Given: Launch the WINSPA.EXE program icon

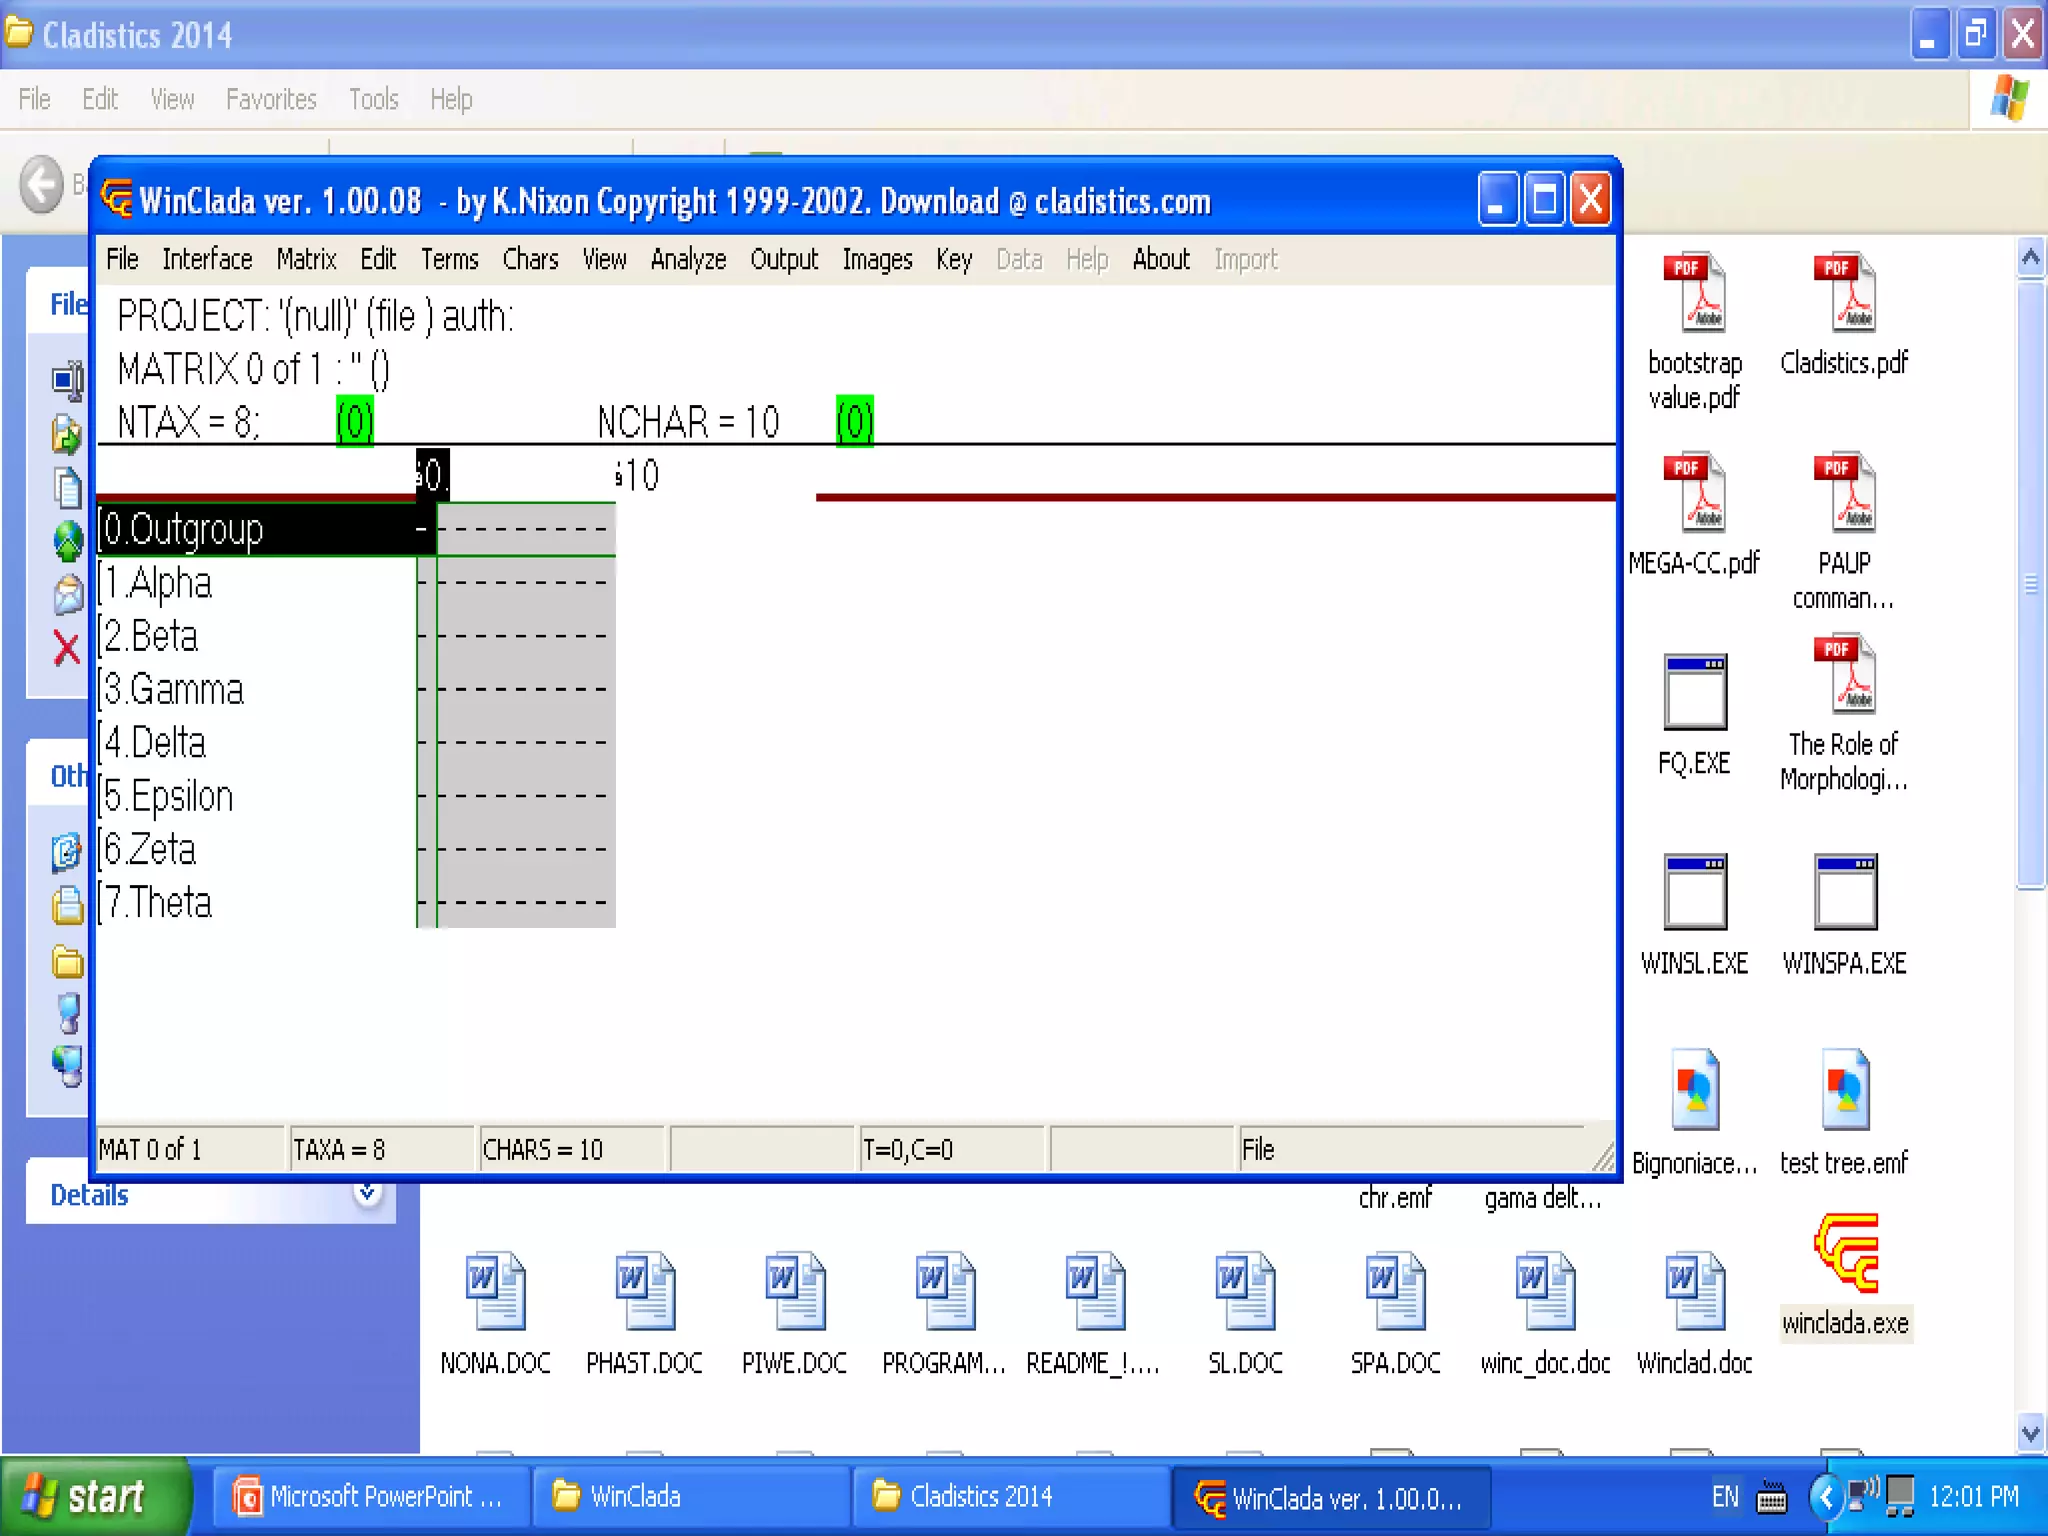Looking at the screenshot, I should tap(1844, 893).
